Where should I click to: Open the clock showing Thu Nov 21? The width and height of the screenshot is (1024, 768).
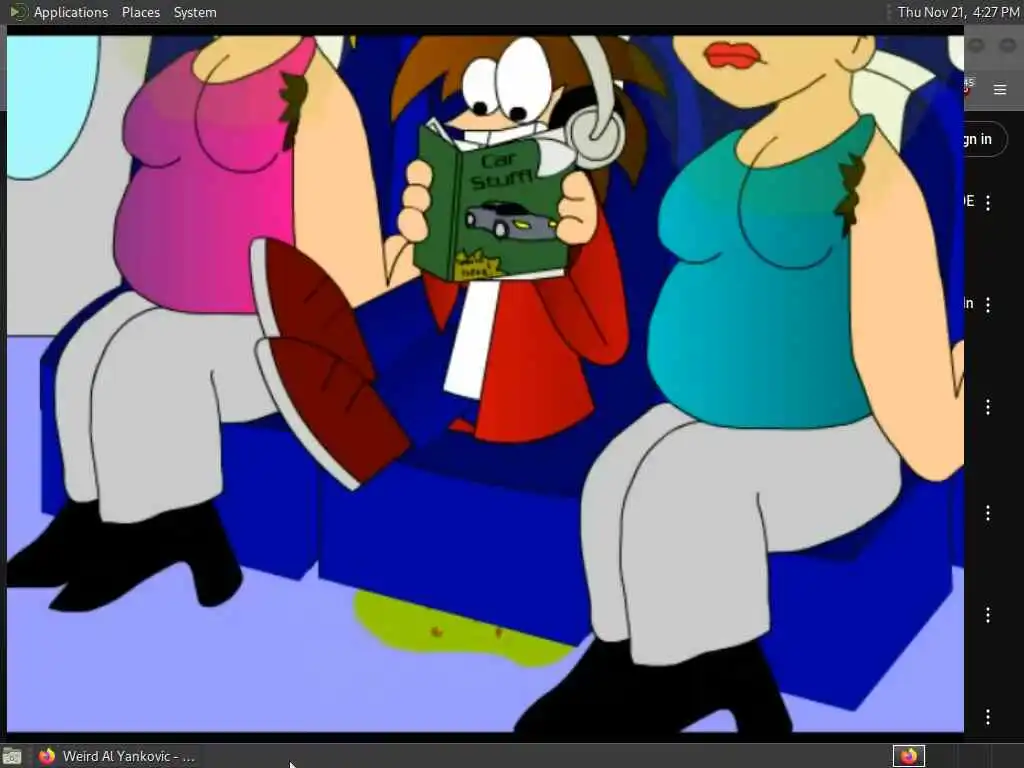(958, 12)
